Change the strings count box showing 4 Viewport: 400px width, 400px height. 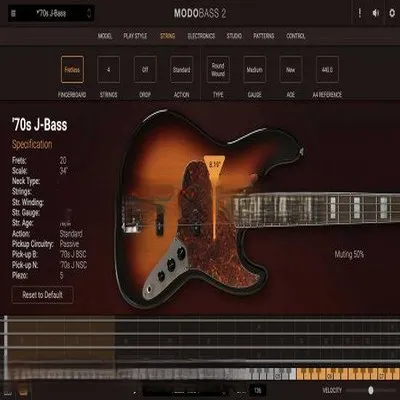point(109,70)
